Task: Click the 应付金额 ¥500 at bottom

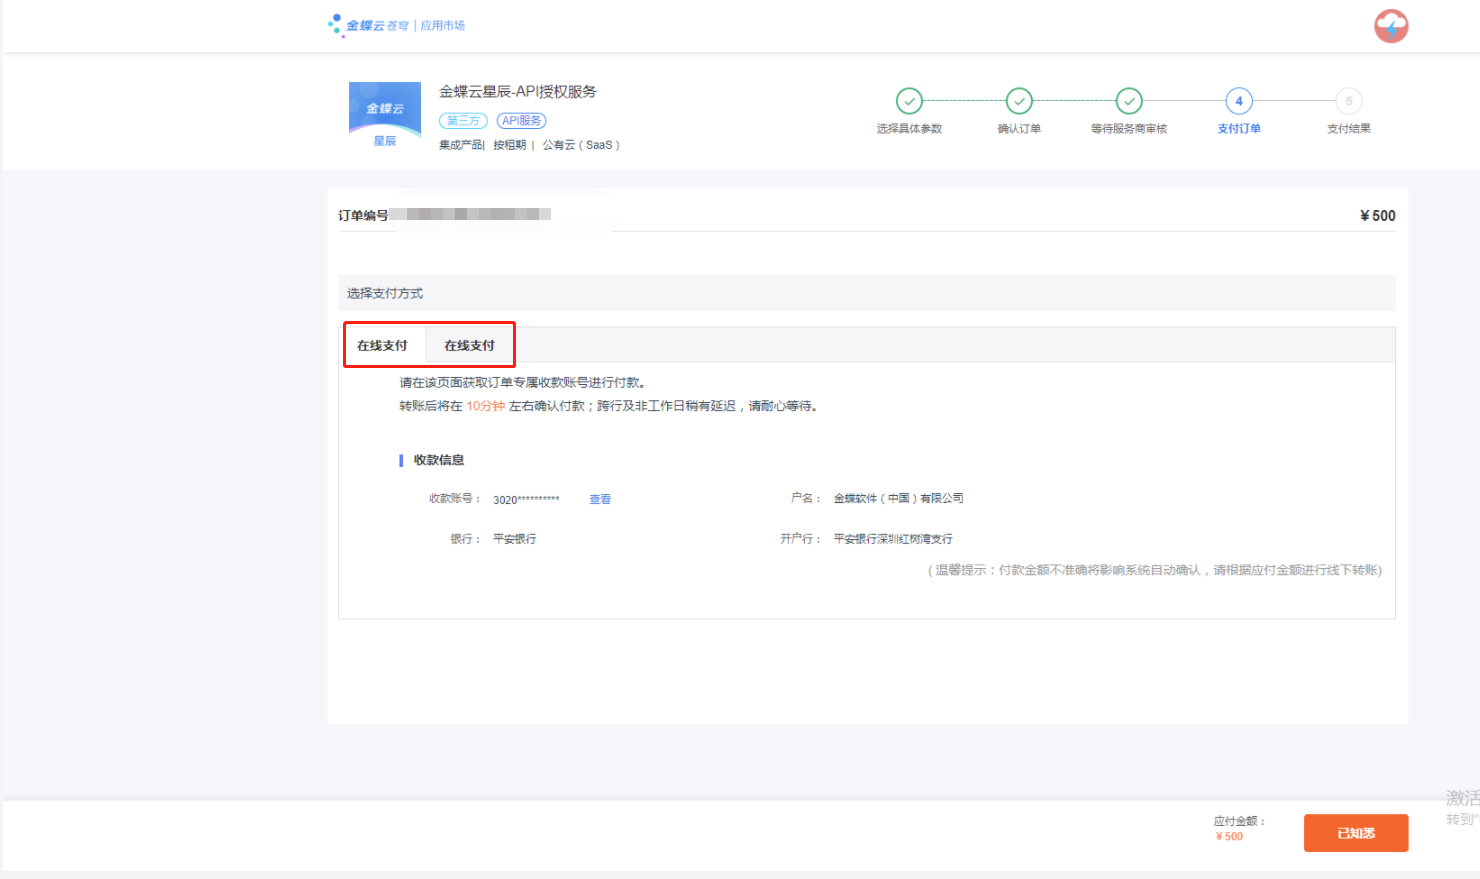Action: [x=1230, y=837]
